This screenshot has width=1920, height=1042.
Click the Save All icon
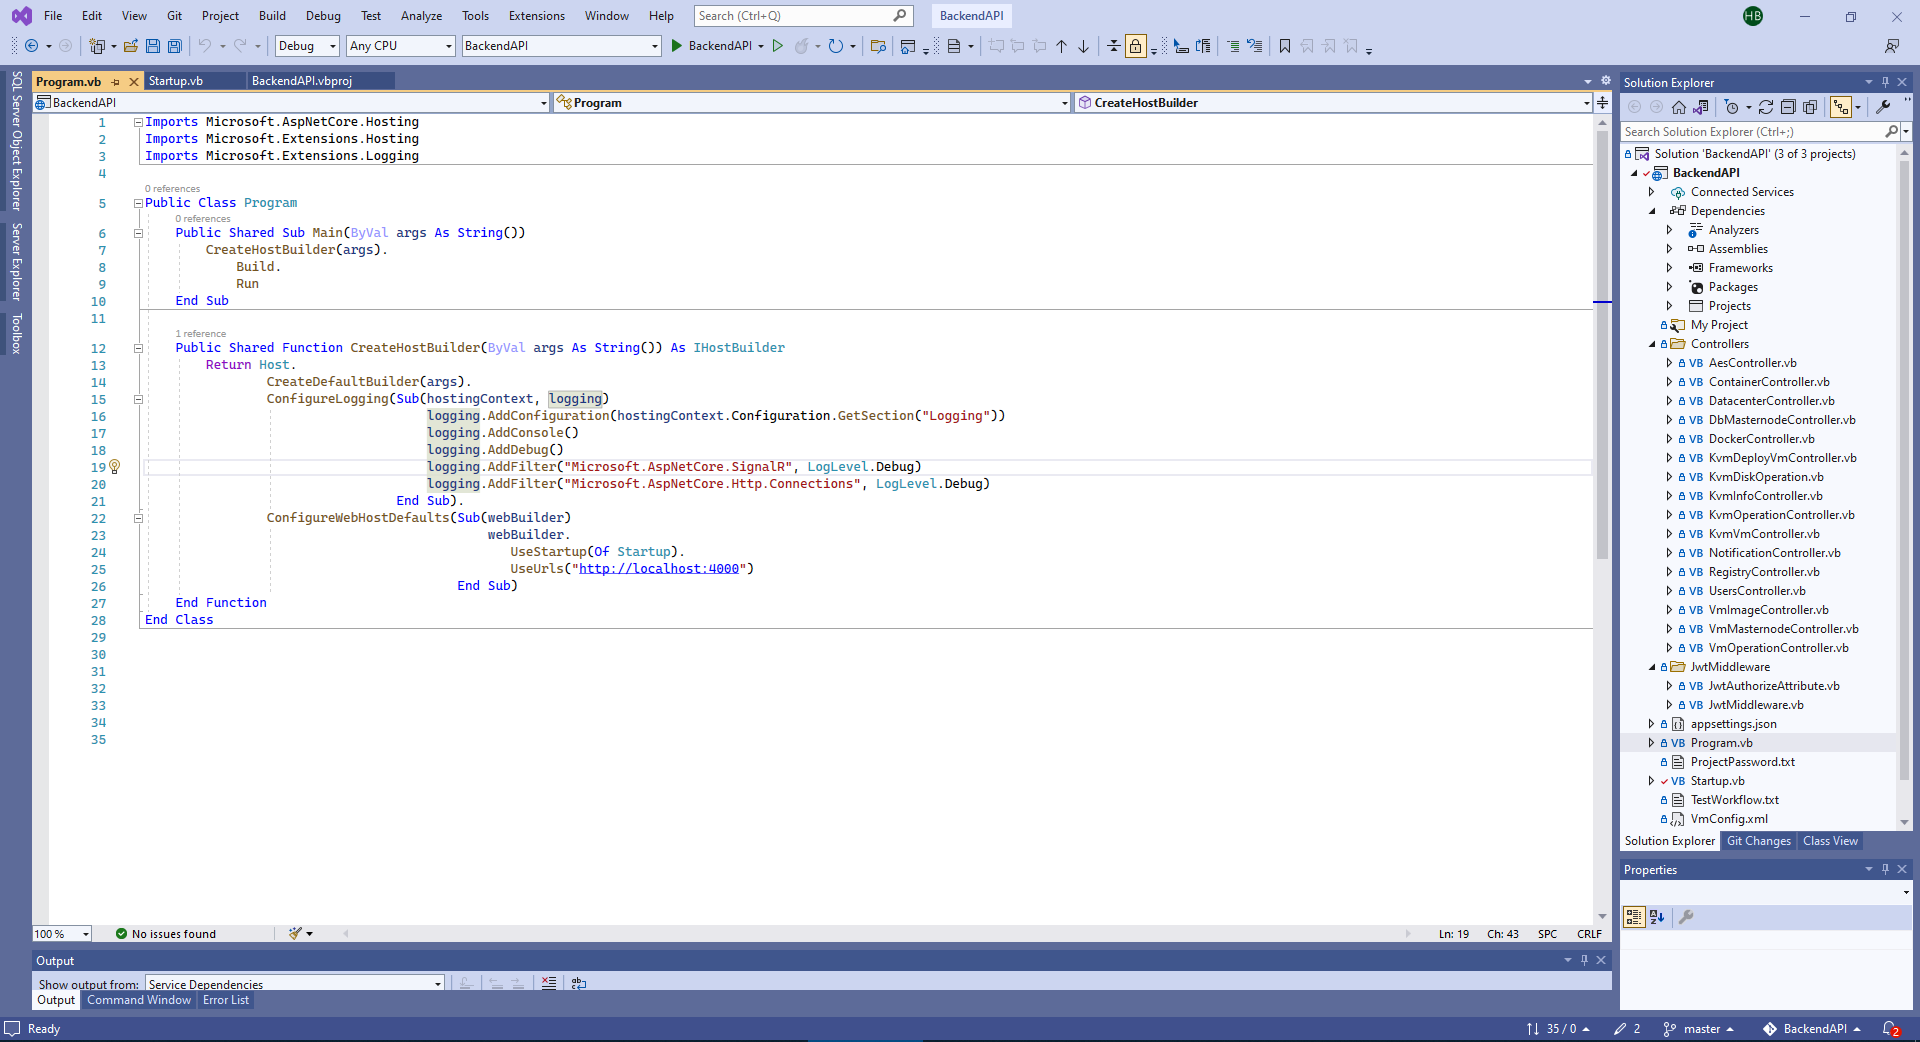click(175, 46)
